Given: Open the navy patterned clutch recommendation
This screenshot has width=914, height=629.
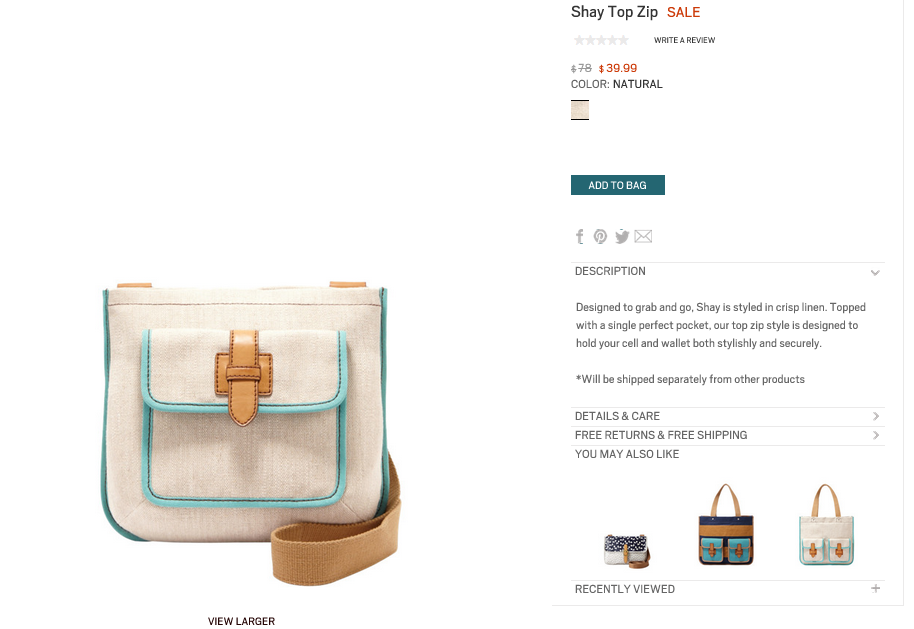Looking at the screenshot, I should (x=626, y=550).
